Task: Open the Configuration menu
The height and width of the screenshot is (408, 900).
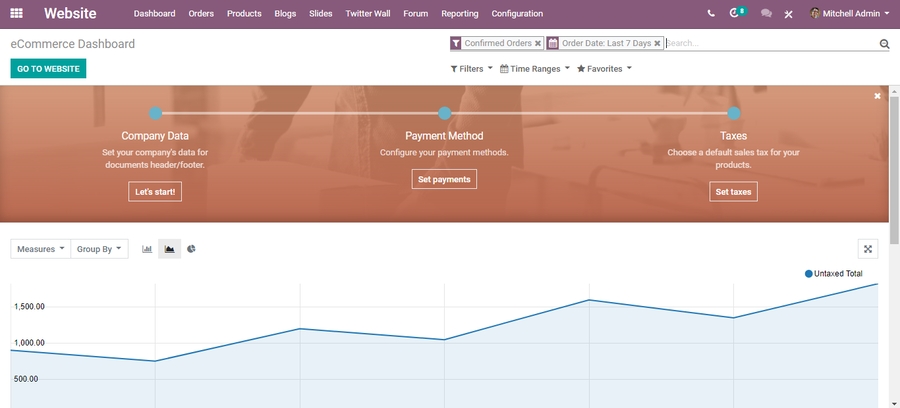Action: pyautogui.click(x=517, y=13)
